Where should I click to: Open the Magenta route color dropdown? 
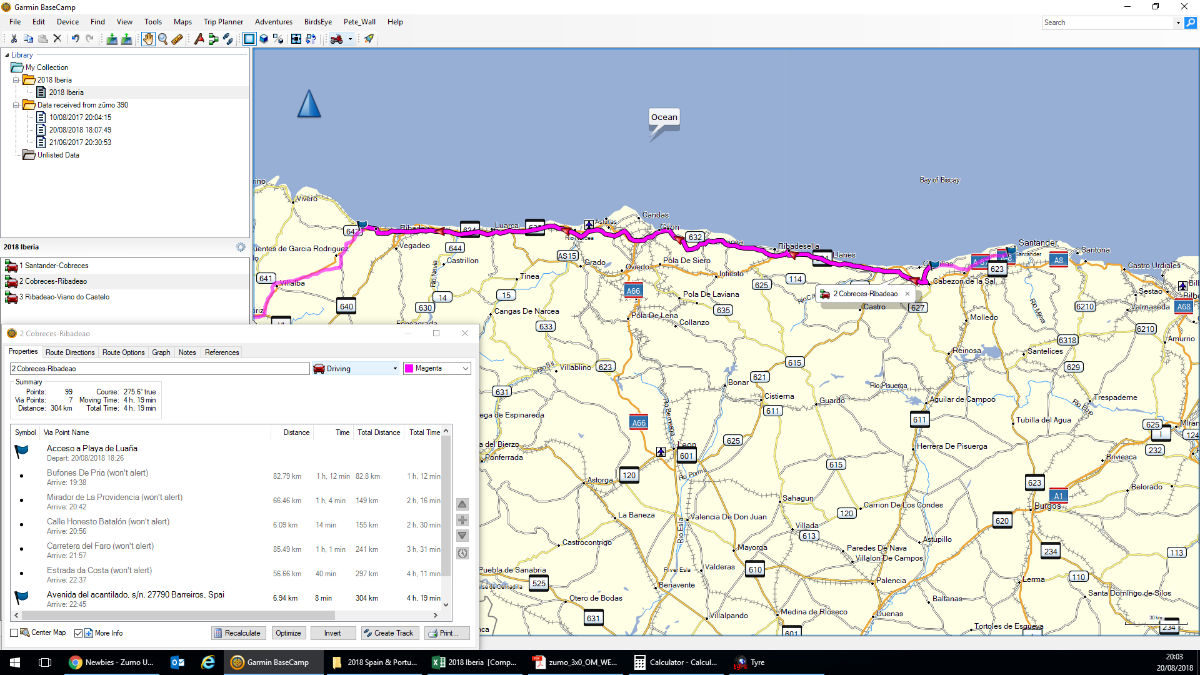(436, 369)
